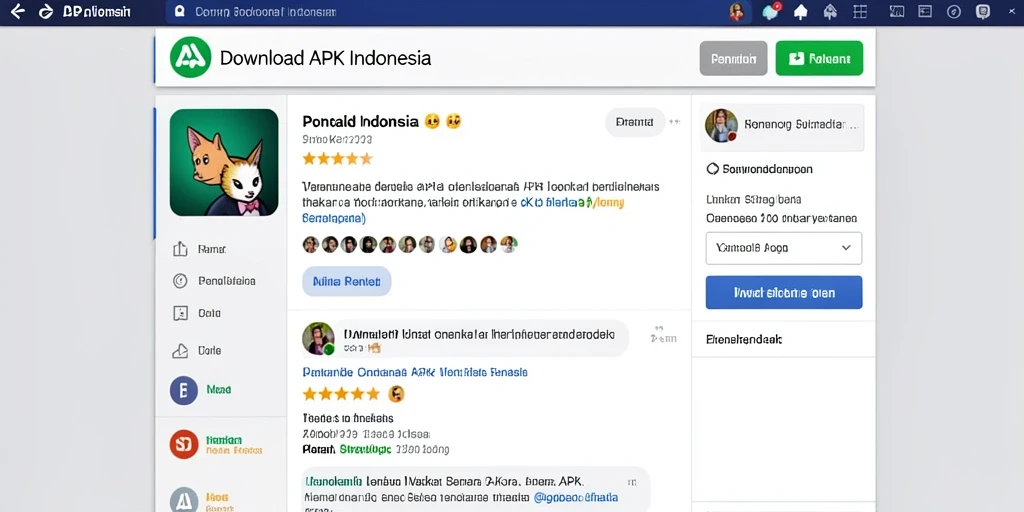Viewport: 1024px width, 512px height.
Task: Go back with the left arrow
Action: point(18,12)
